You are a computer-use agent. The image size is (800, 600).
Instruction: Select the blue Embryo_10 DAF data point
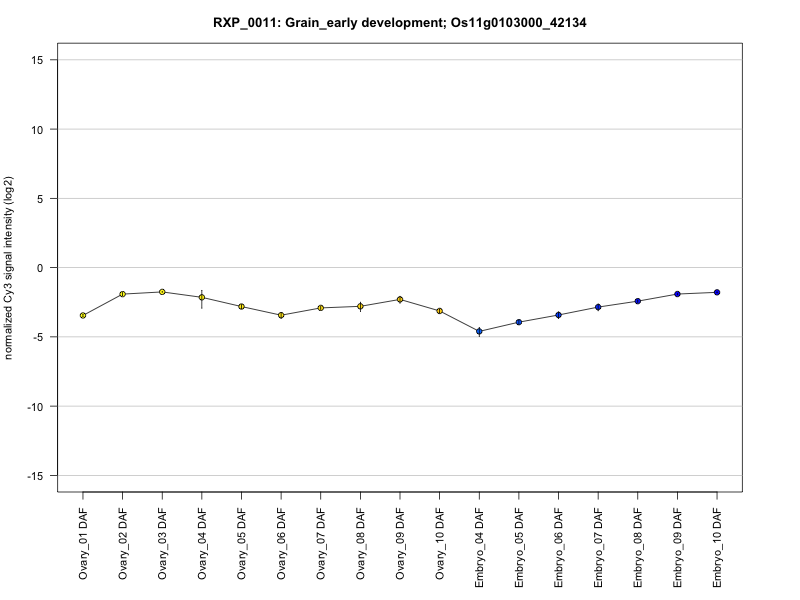[717, 292]
